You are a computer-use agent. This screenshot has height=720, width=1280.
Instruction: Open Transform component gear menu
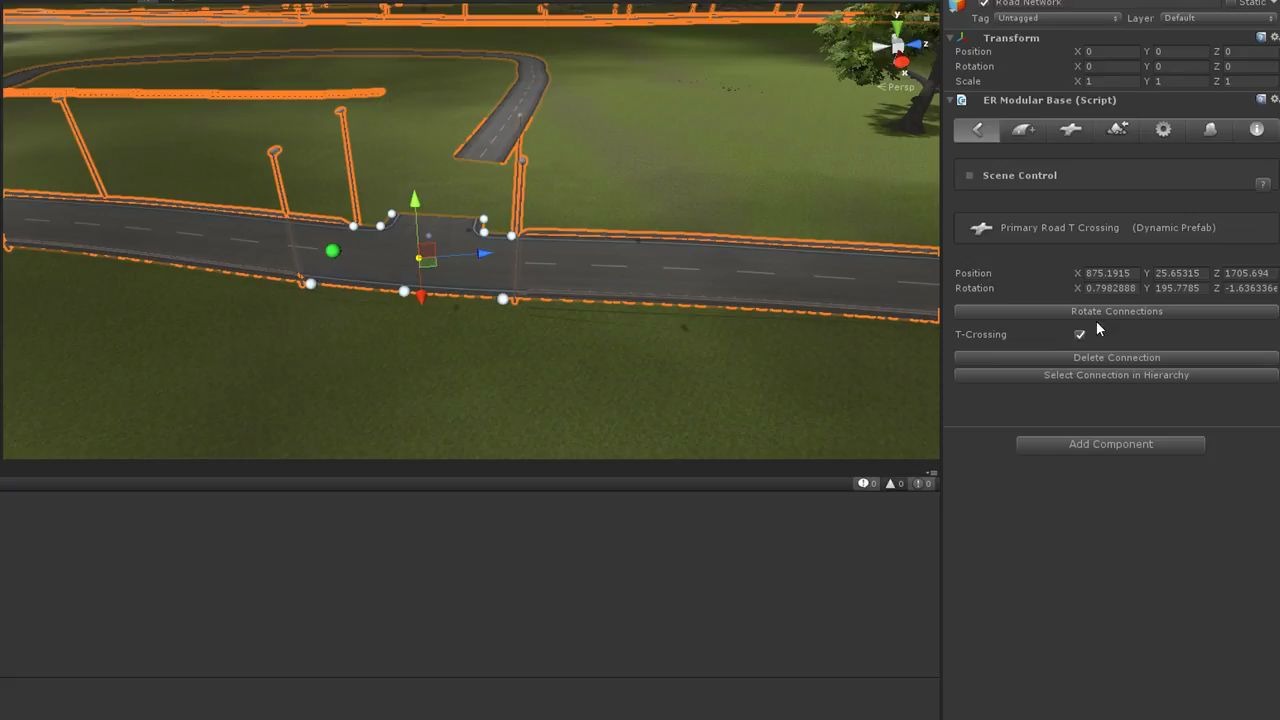coord(1274,37)
